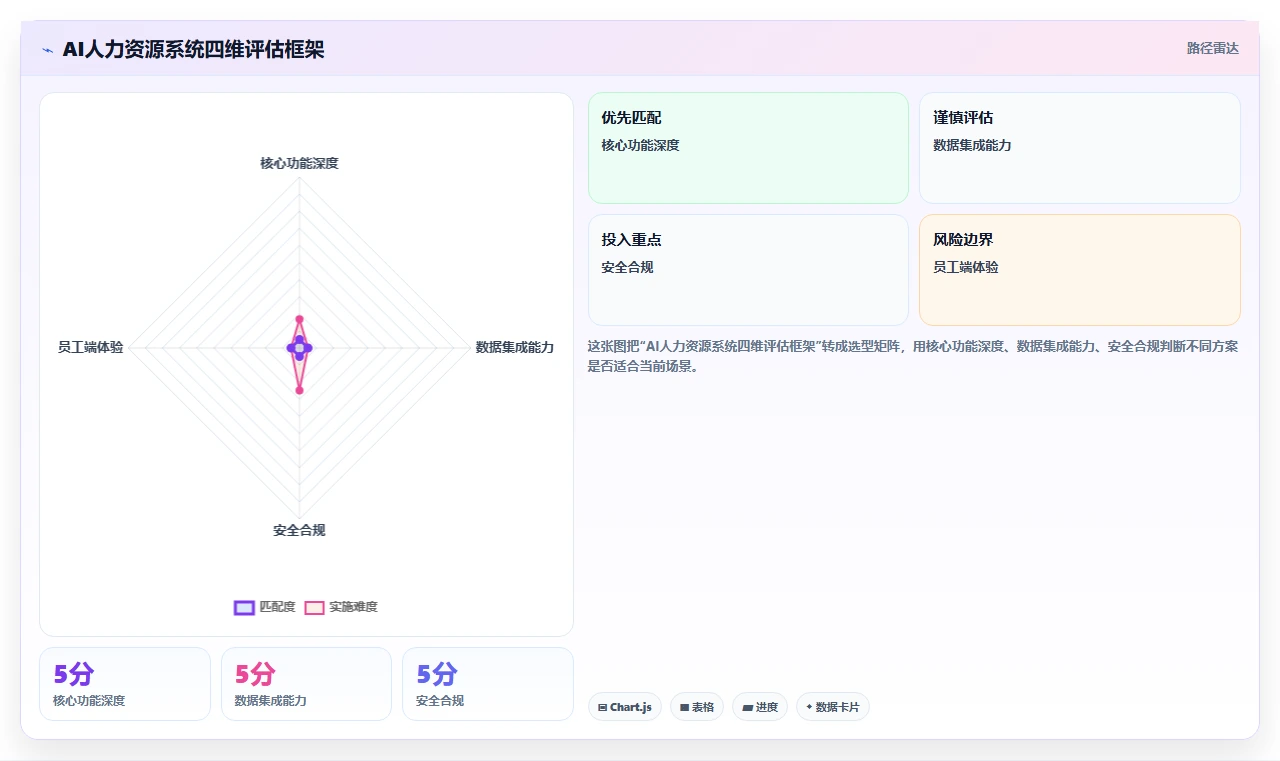Click the radar chart 数据集成能力 axis label

pos(514,347)
